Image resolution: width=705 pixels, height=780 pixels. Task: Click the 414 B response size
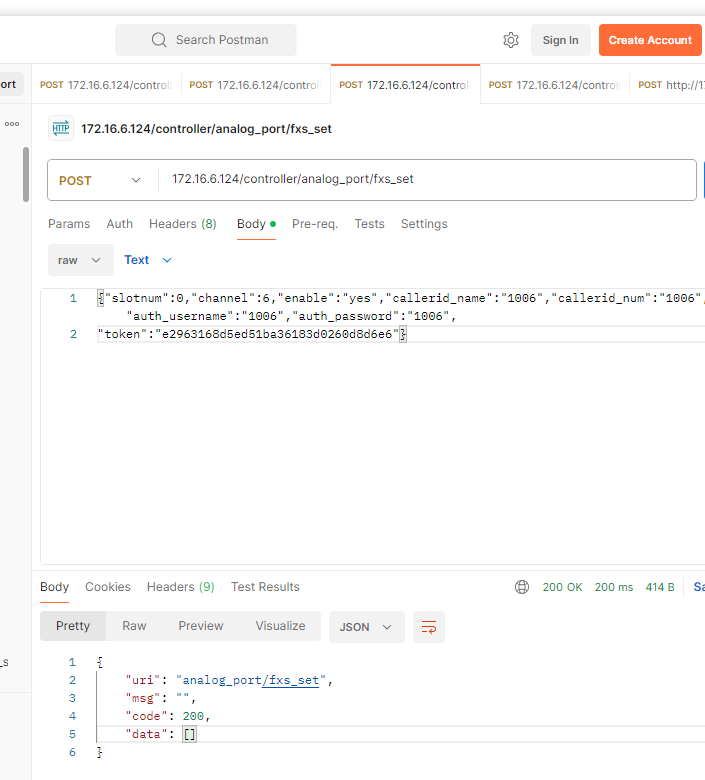pos(660,587)
